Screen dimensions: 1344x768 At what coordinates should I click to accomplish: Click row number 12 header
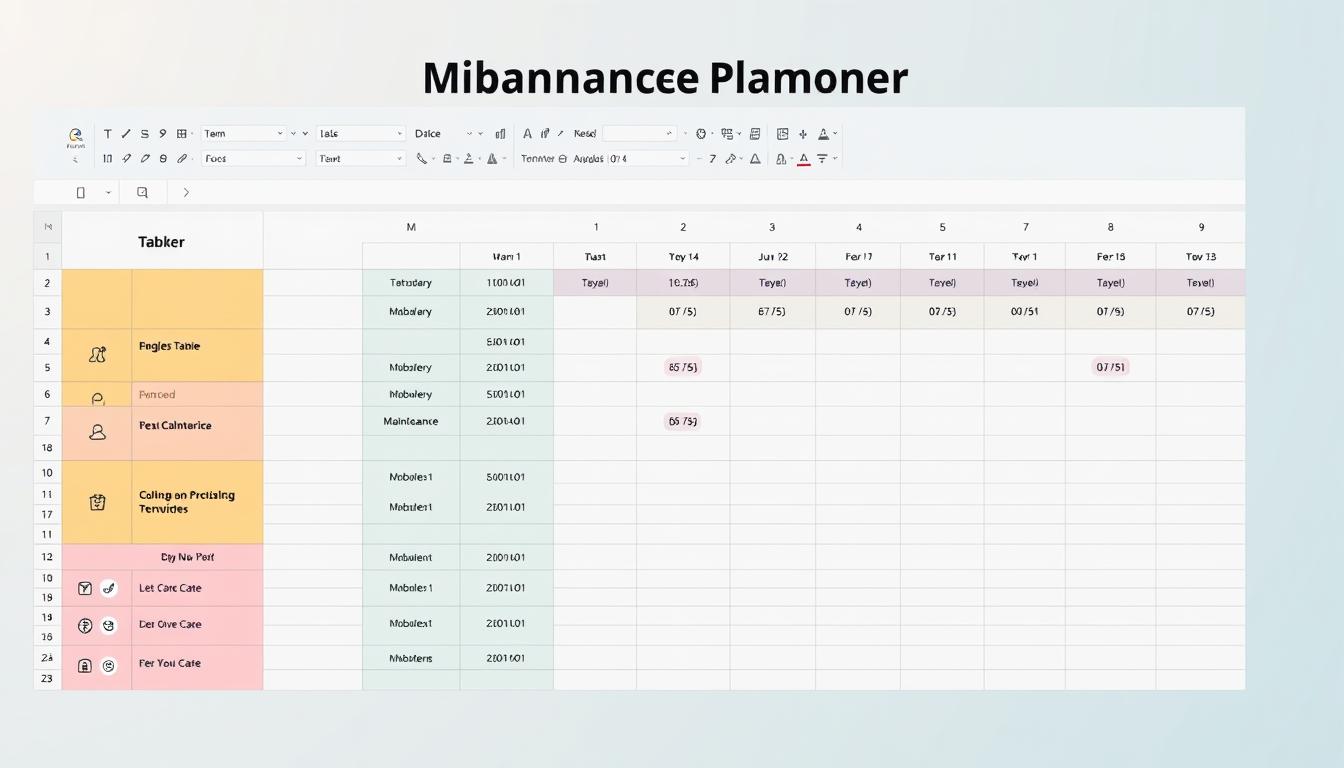coord(47,557)
